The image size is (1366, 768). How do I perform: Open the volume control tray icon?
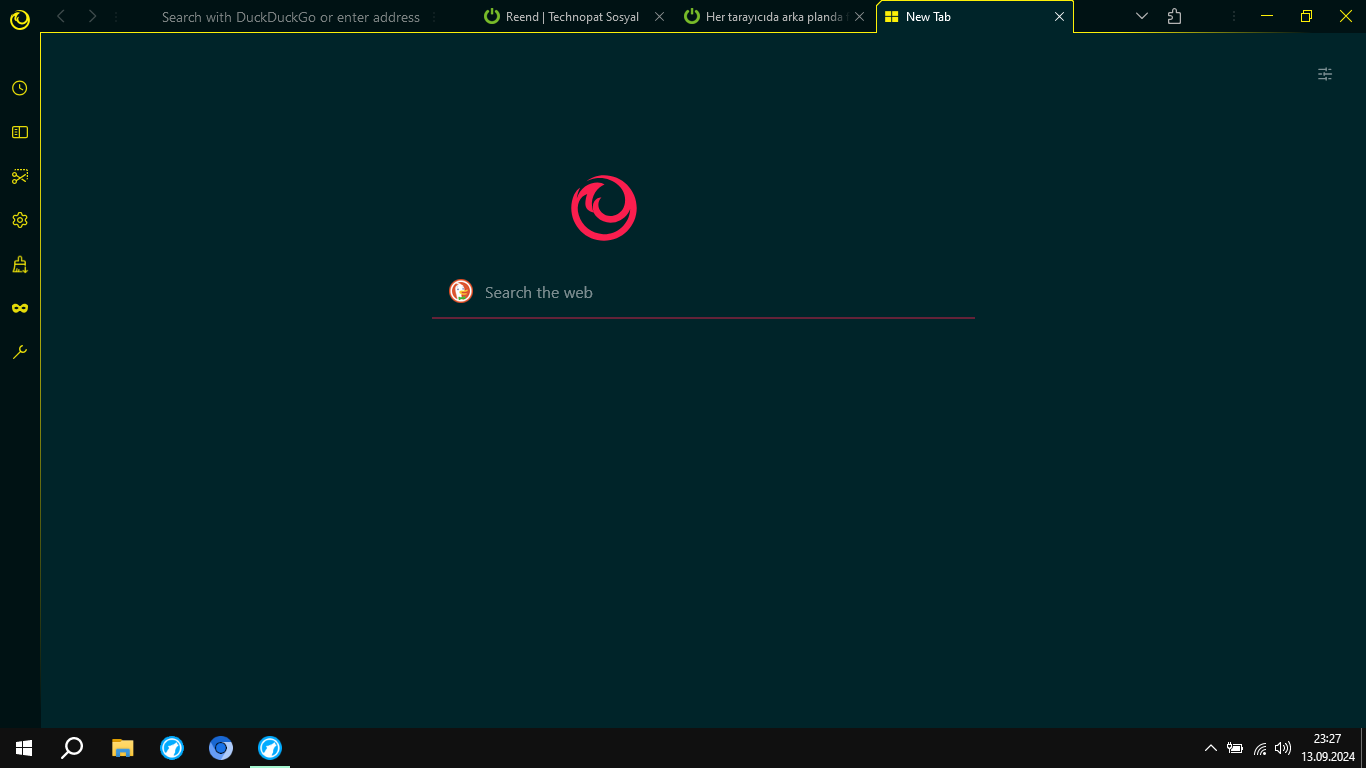(1283, 747)
